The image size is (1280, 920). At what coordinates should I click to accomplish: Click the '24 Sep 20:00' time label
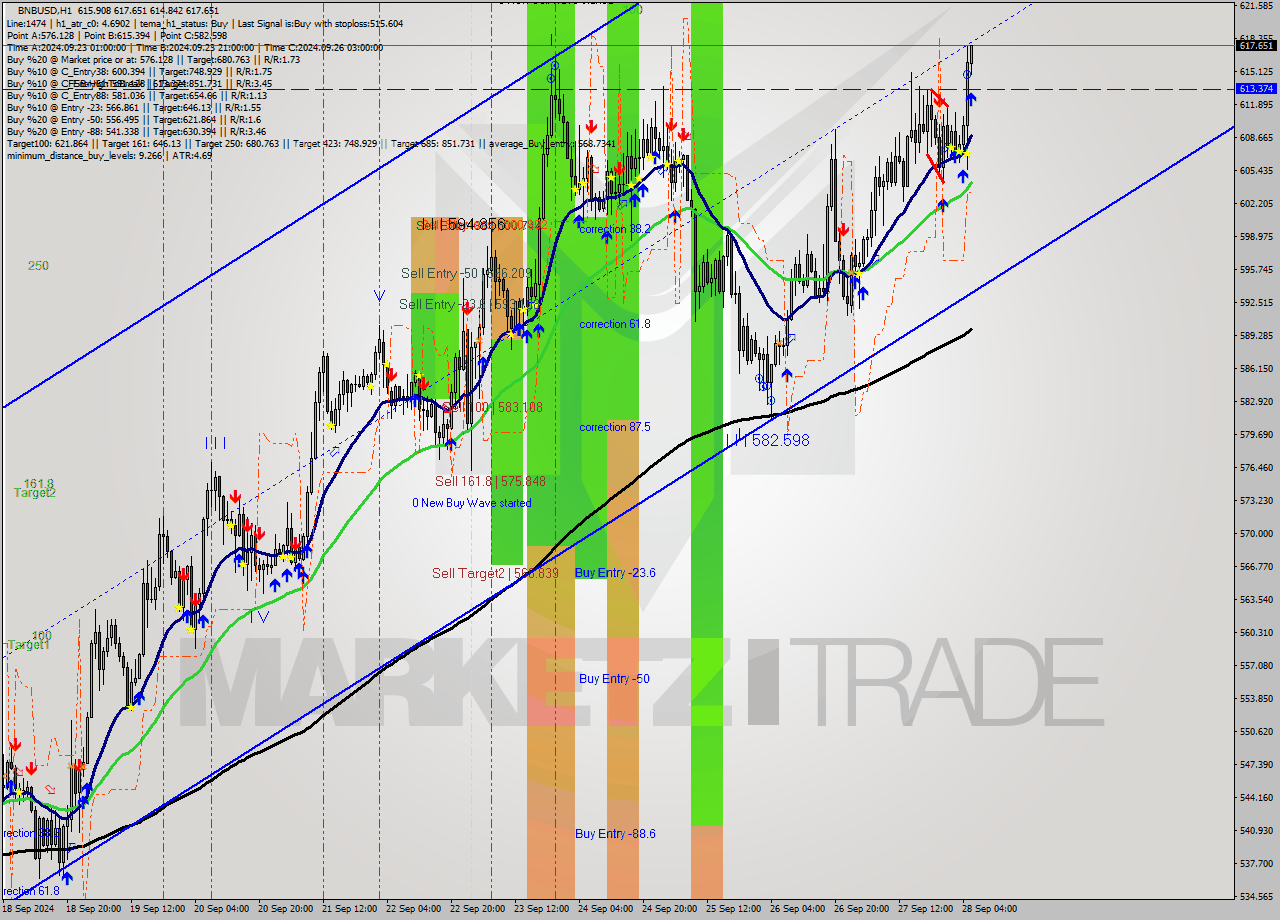click(669, 909)
